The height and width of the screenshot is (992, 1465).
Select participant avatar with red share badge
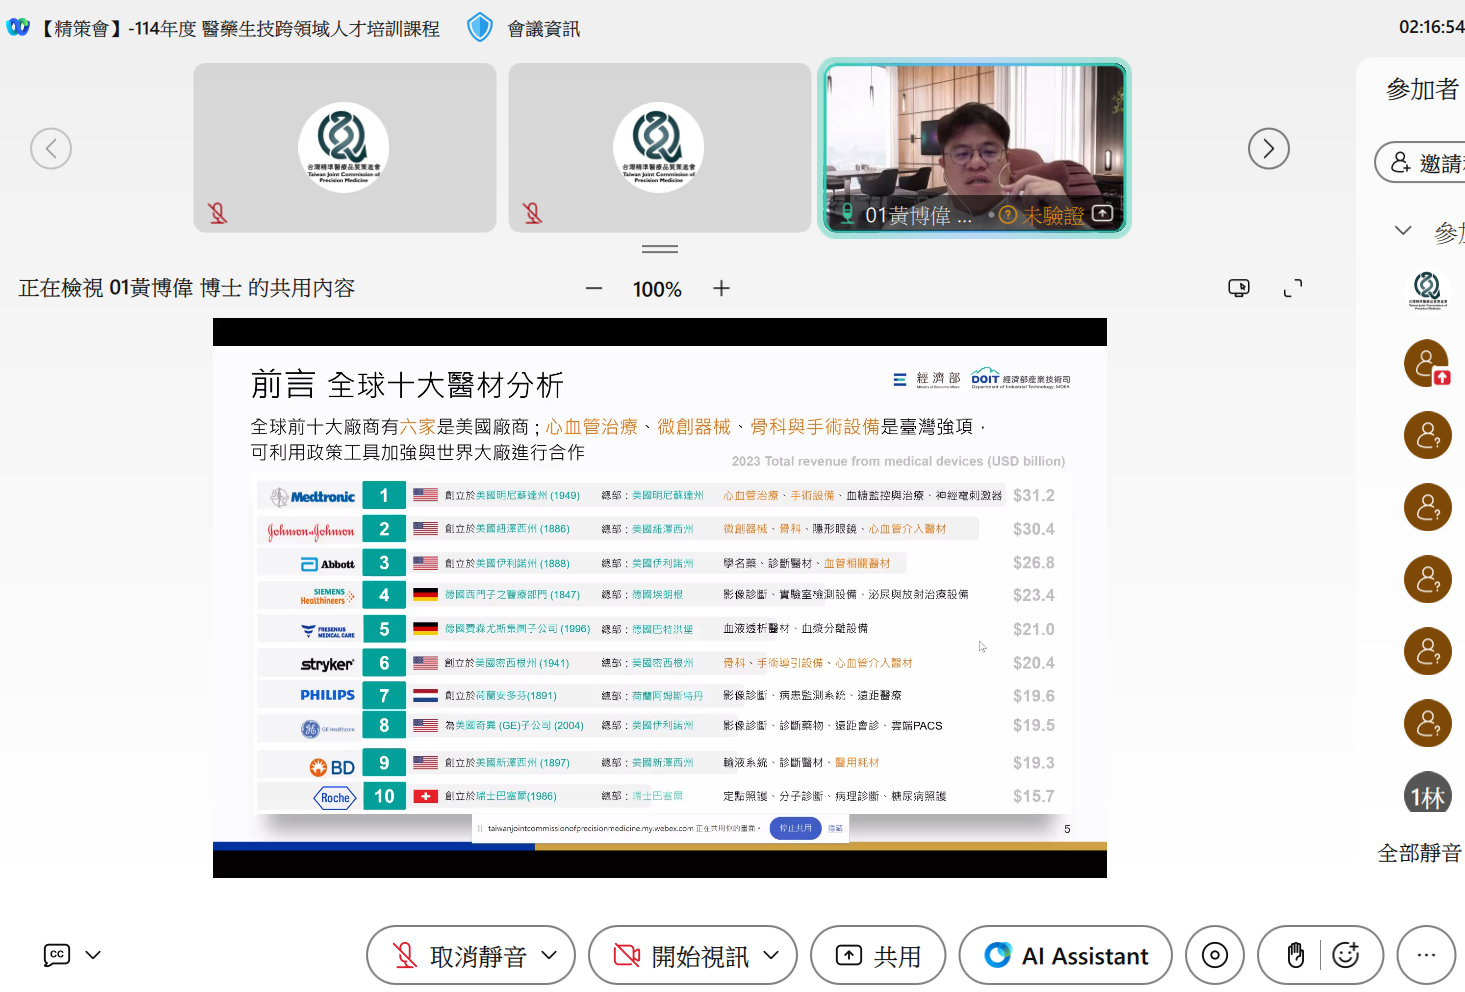coord(1428,363)
